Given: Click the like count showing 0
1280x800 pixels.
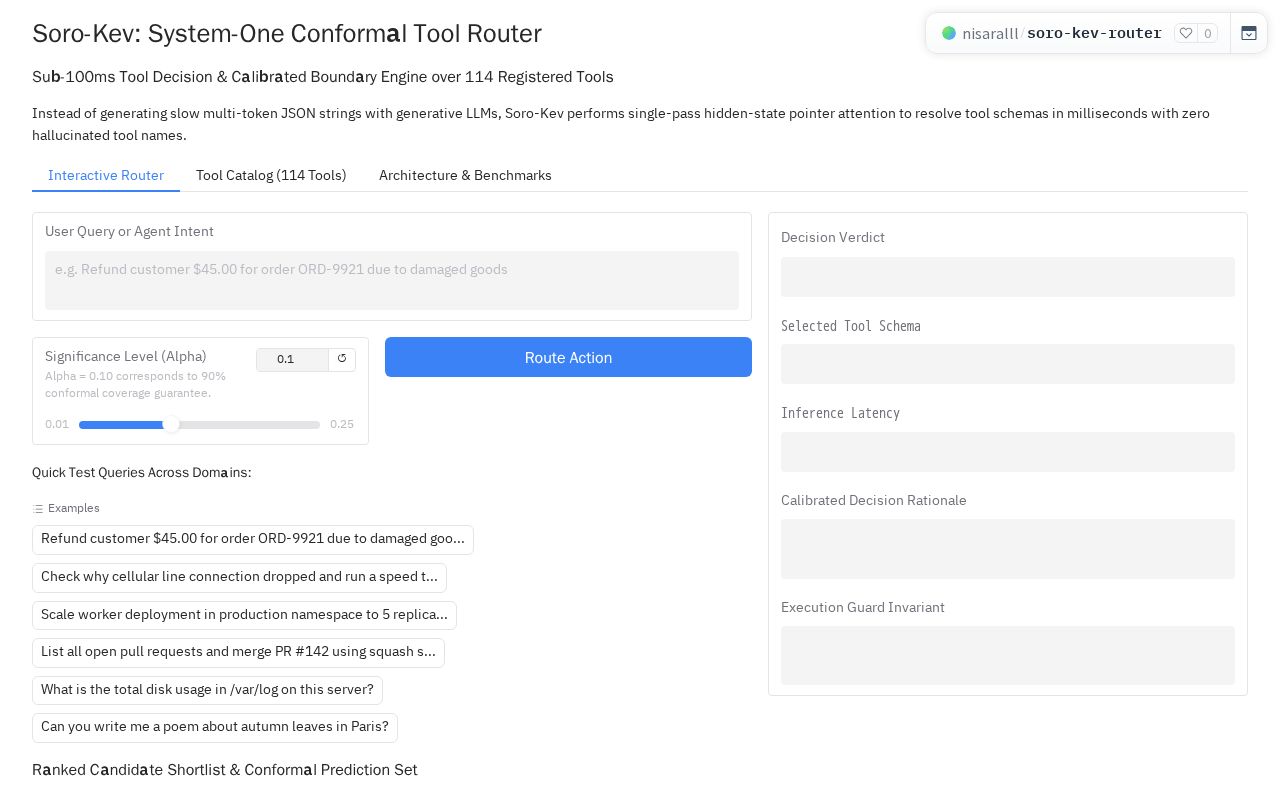Looking at the screenshot, I should [x=1208, y=33].
